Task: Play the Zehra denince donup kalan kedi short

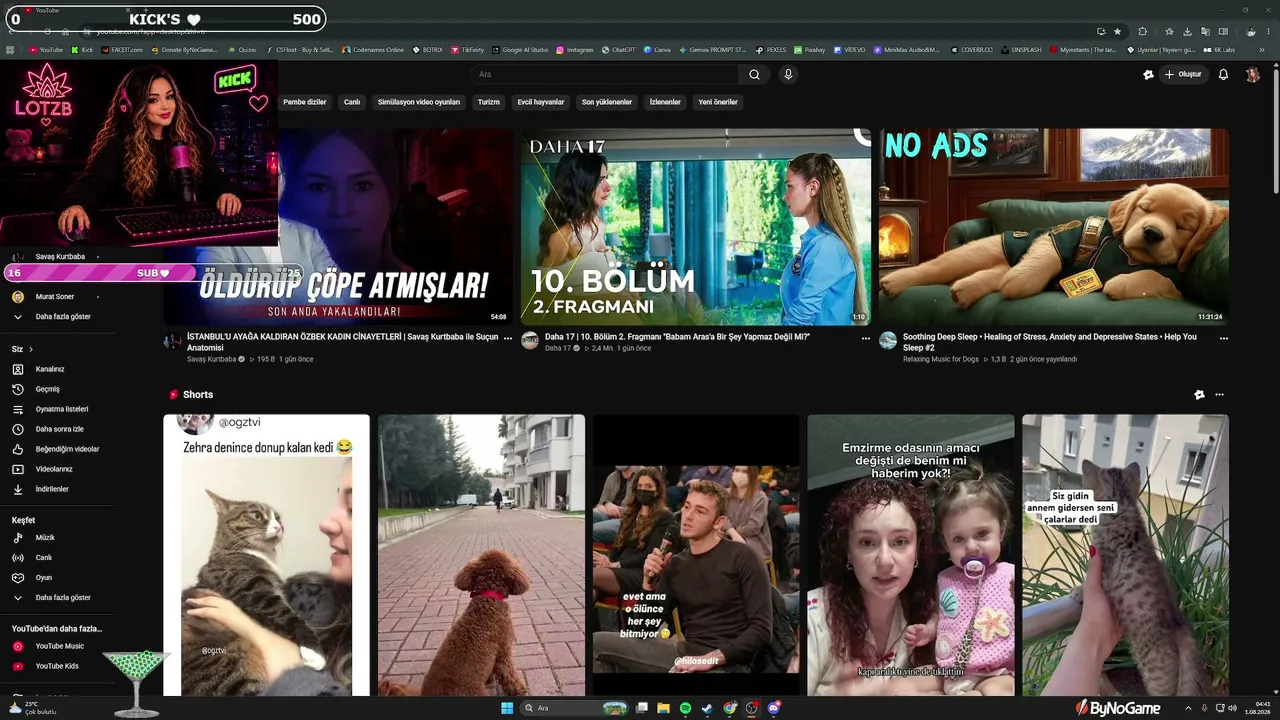Action: (267, 555)
